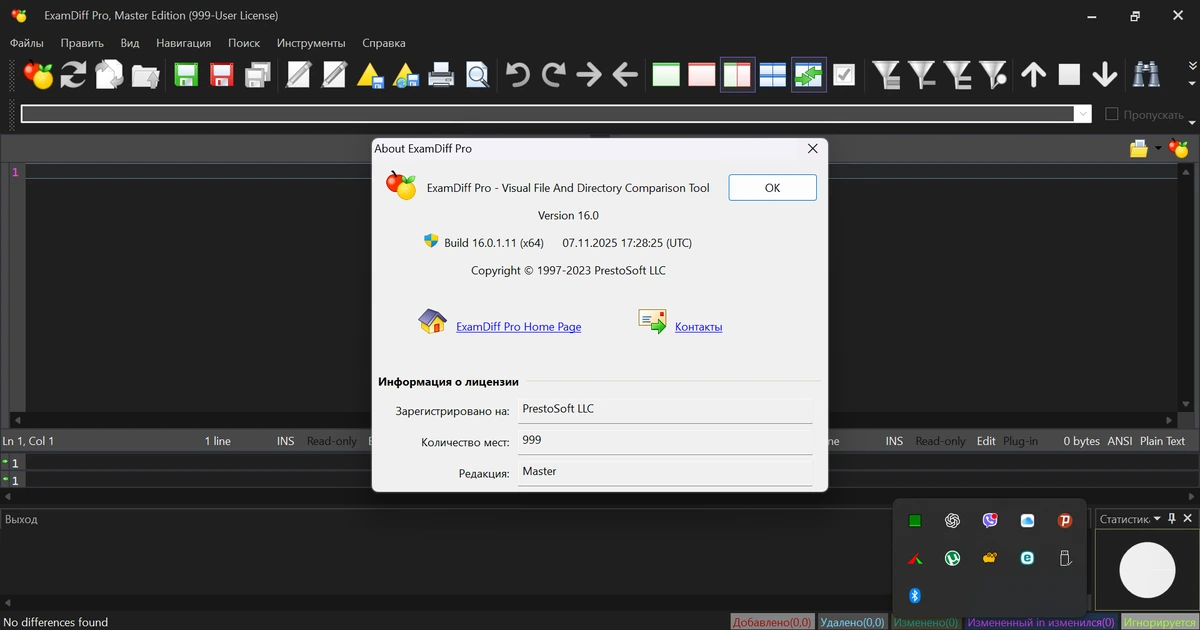Click the funnel with circle filter icon

(993, 75)
